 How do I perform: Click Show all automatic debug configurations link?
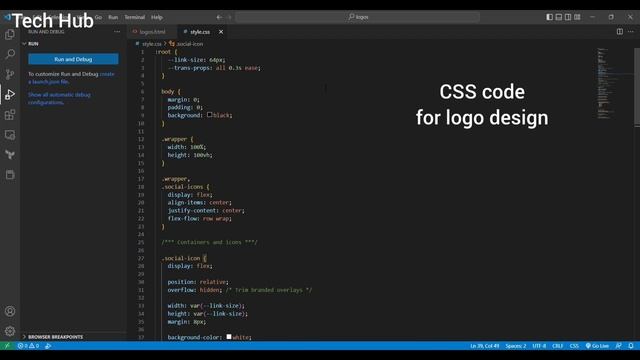[59, 98]
